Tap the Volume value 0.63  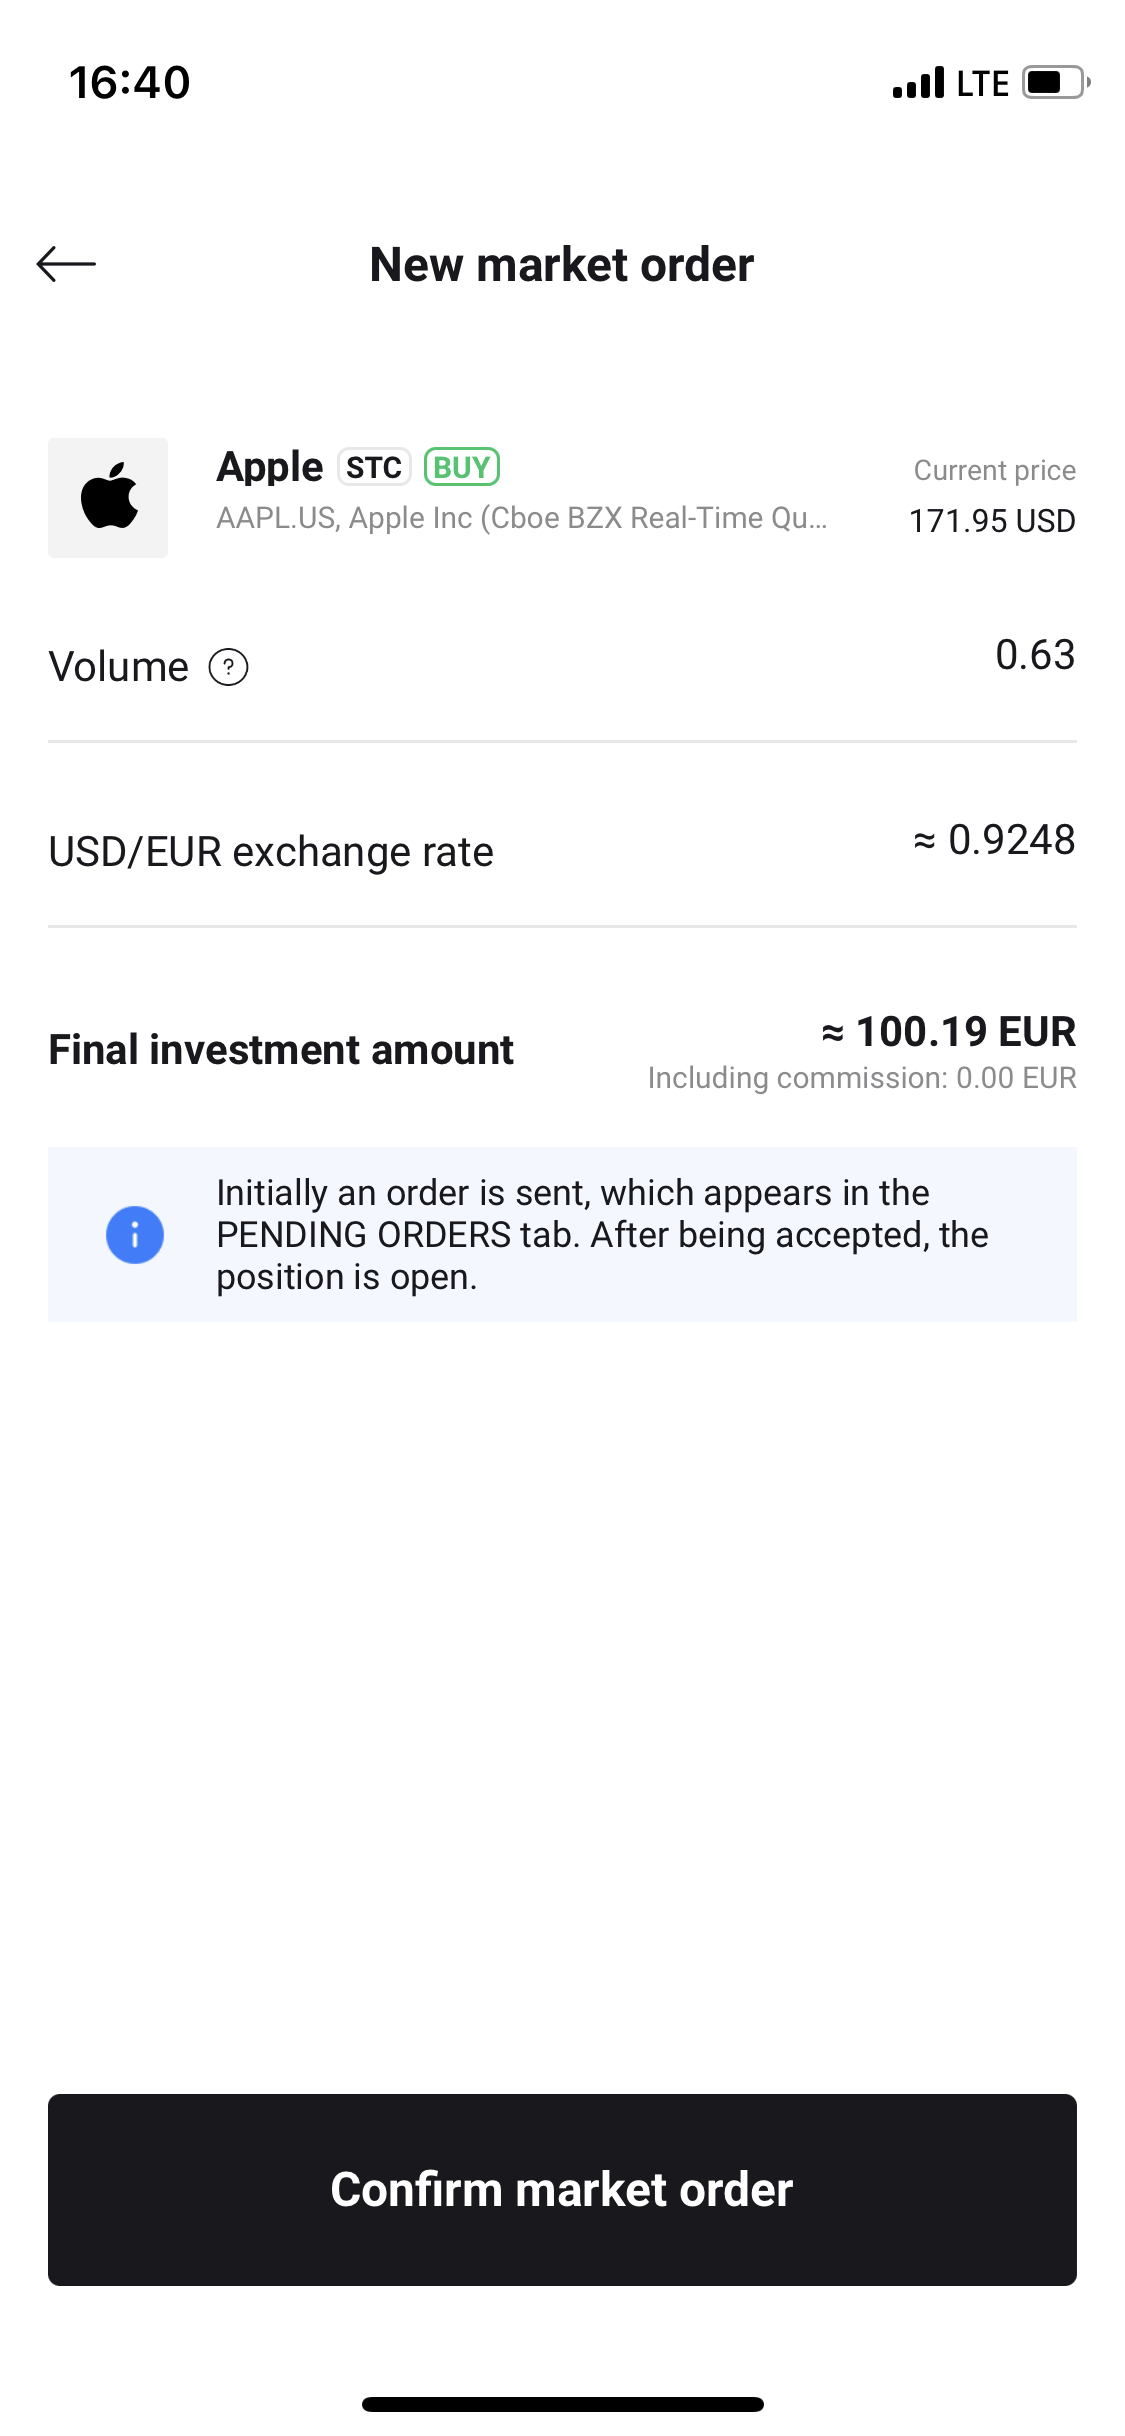click(1035, 655)
